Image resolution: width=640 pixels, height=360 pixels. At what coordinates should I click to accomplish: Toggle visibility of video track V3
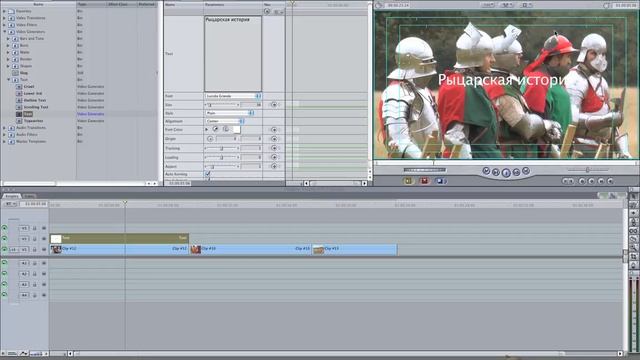click(4, 228)
